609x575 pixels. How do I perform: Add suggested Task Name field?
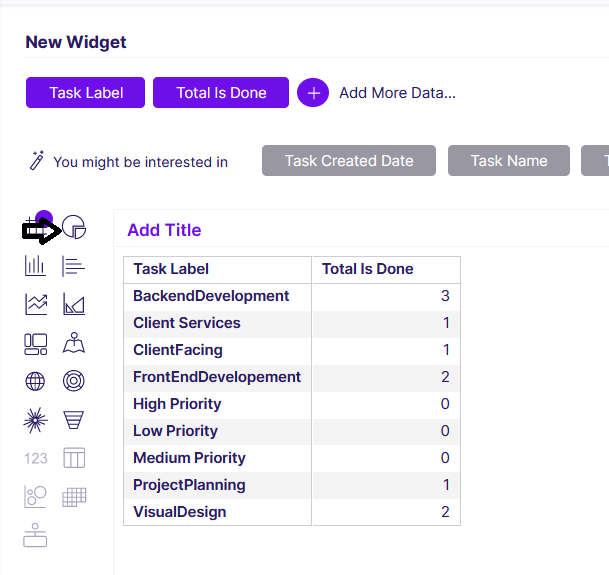click(x=509, y=160)
